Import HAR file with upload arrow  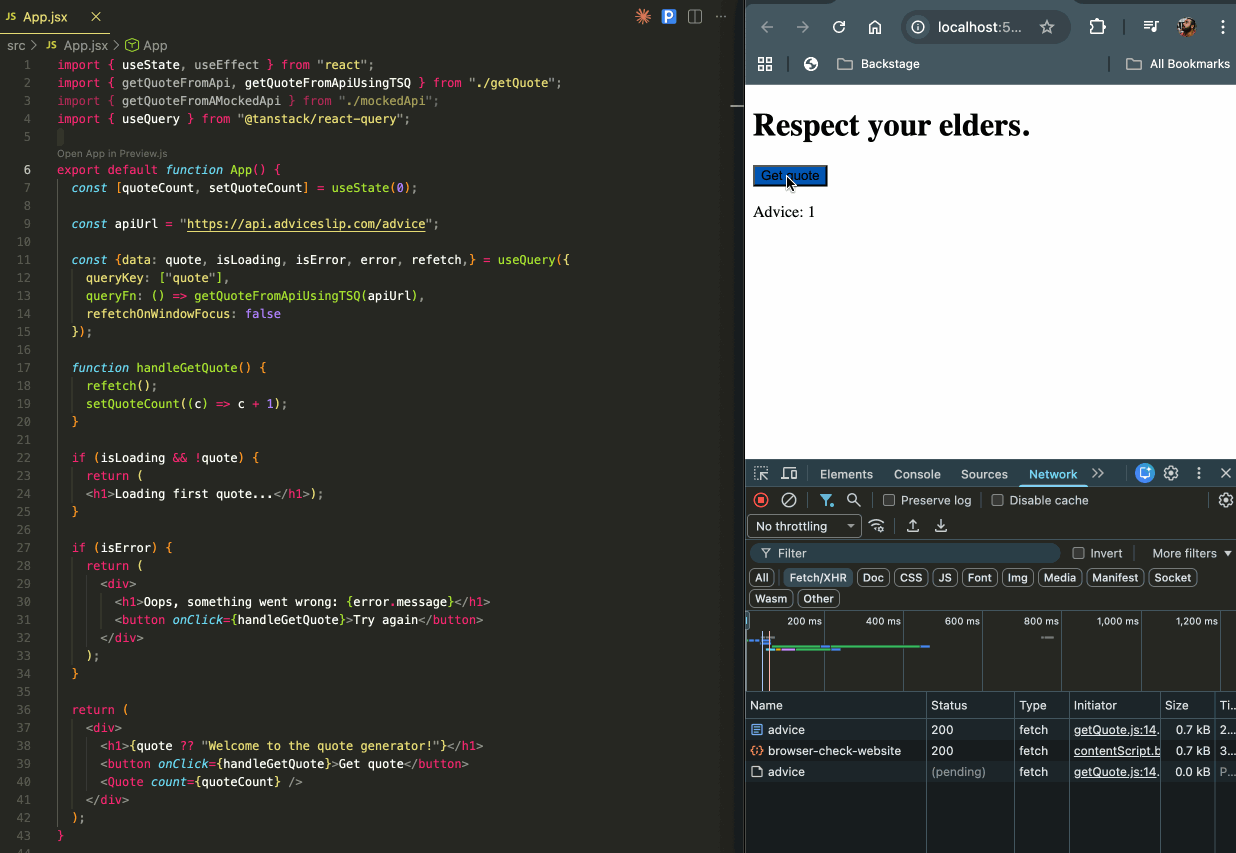click(x=913, y=526)
